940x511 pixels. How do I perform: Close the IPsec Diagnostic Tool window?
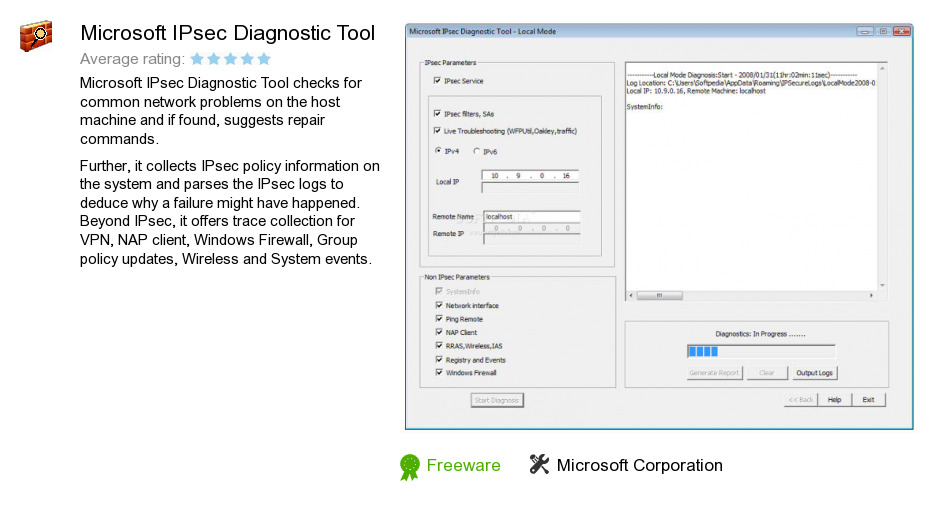902,31
